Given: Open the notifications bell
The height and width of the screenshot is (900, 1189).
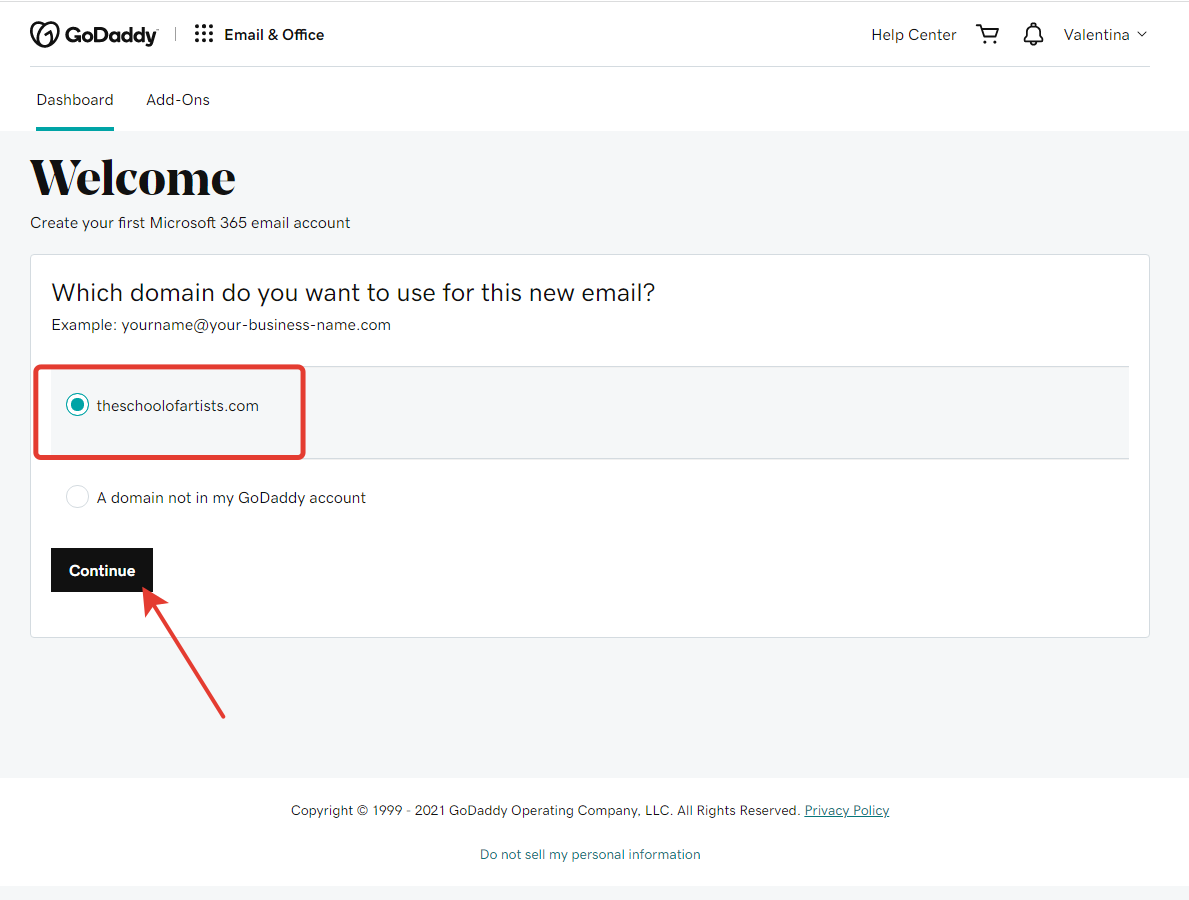Looking at the screenshot, I should [1033, 35].
